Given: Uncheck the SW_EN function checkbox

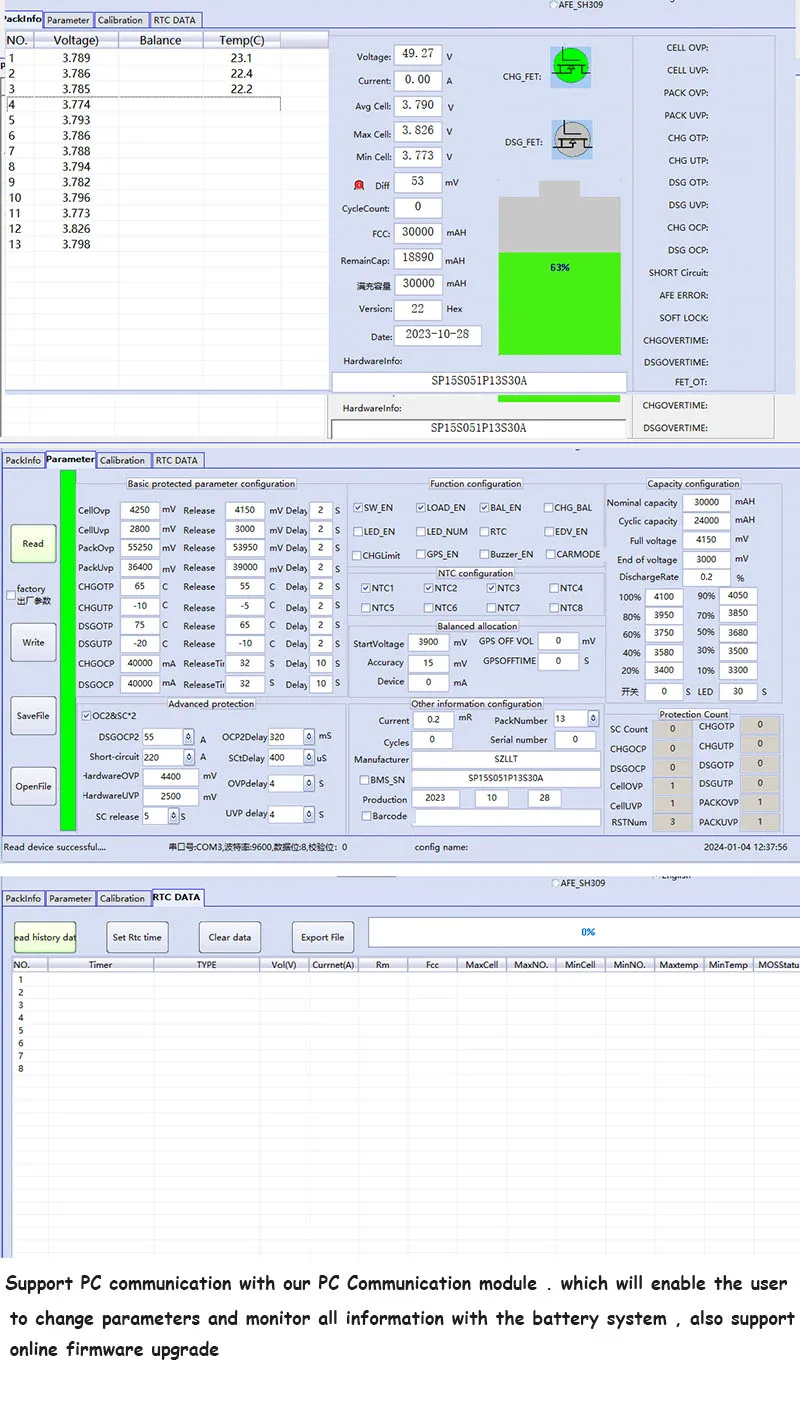Looking at the screenshot, I should [358, 508].
